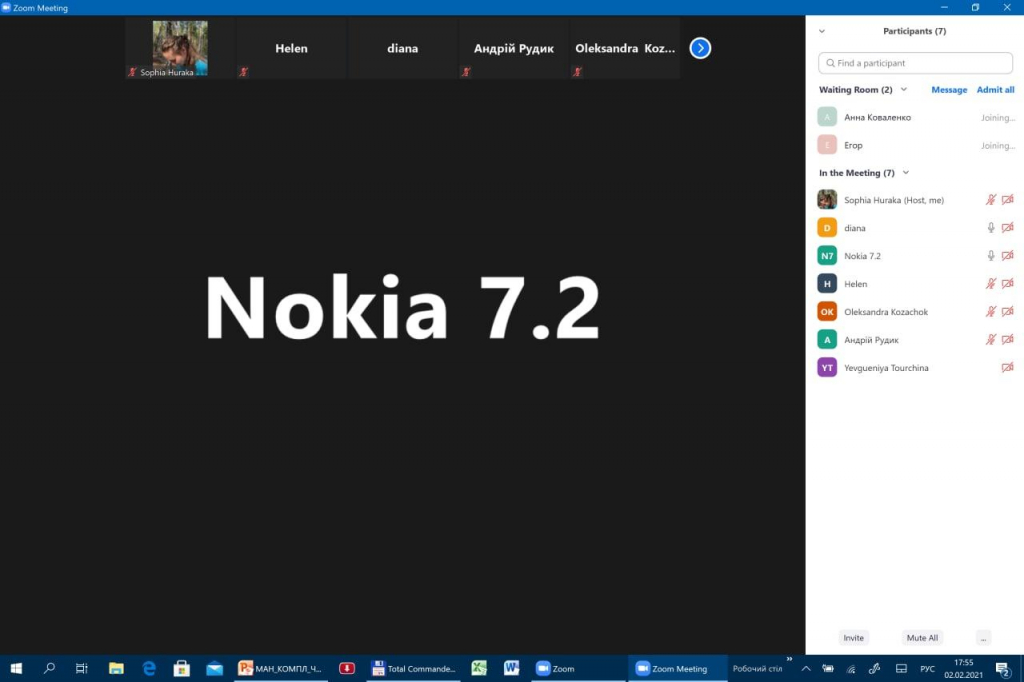Image resolution: width=1024 pixels, height=682 pixels.
Task: Open Excel from the taskbar
Action: (479, 668)
